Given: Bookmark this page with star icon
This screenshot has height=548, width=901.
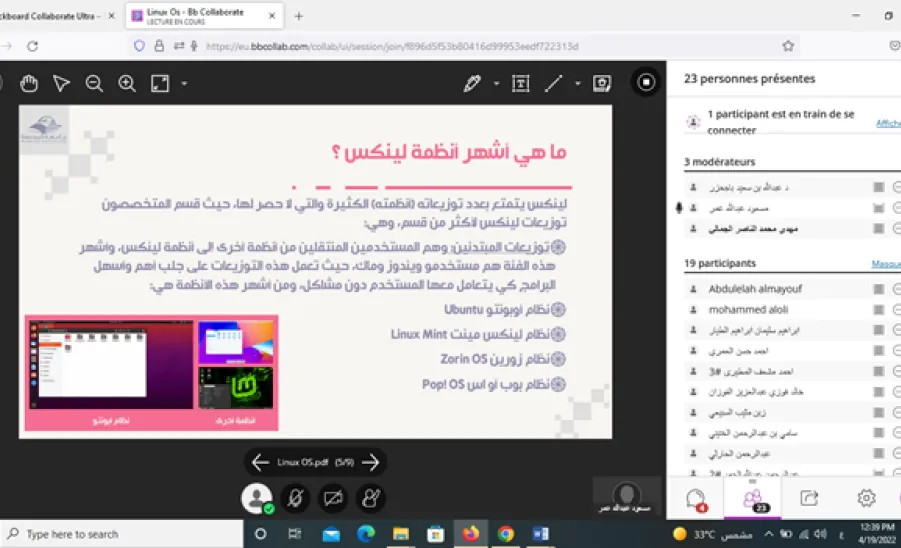Looking at the screenshot, I should click(788, 46).
